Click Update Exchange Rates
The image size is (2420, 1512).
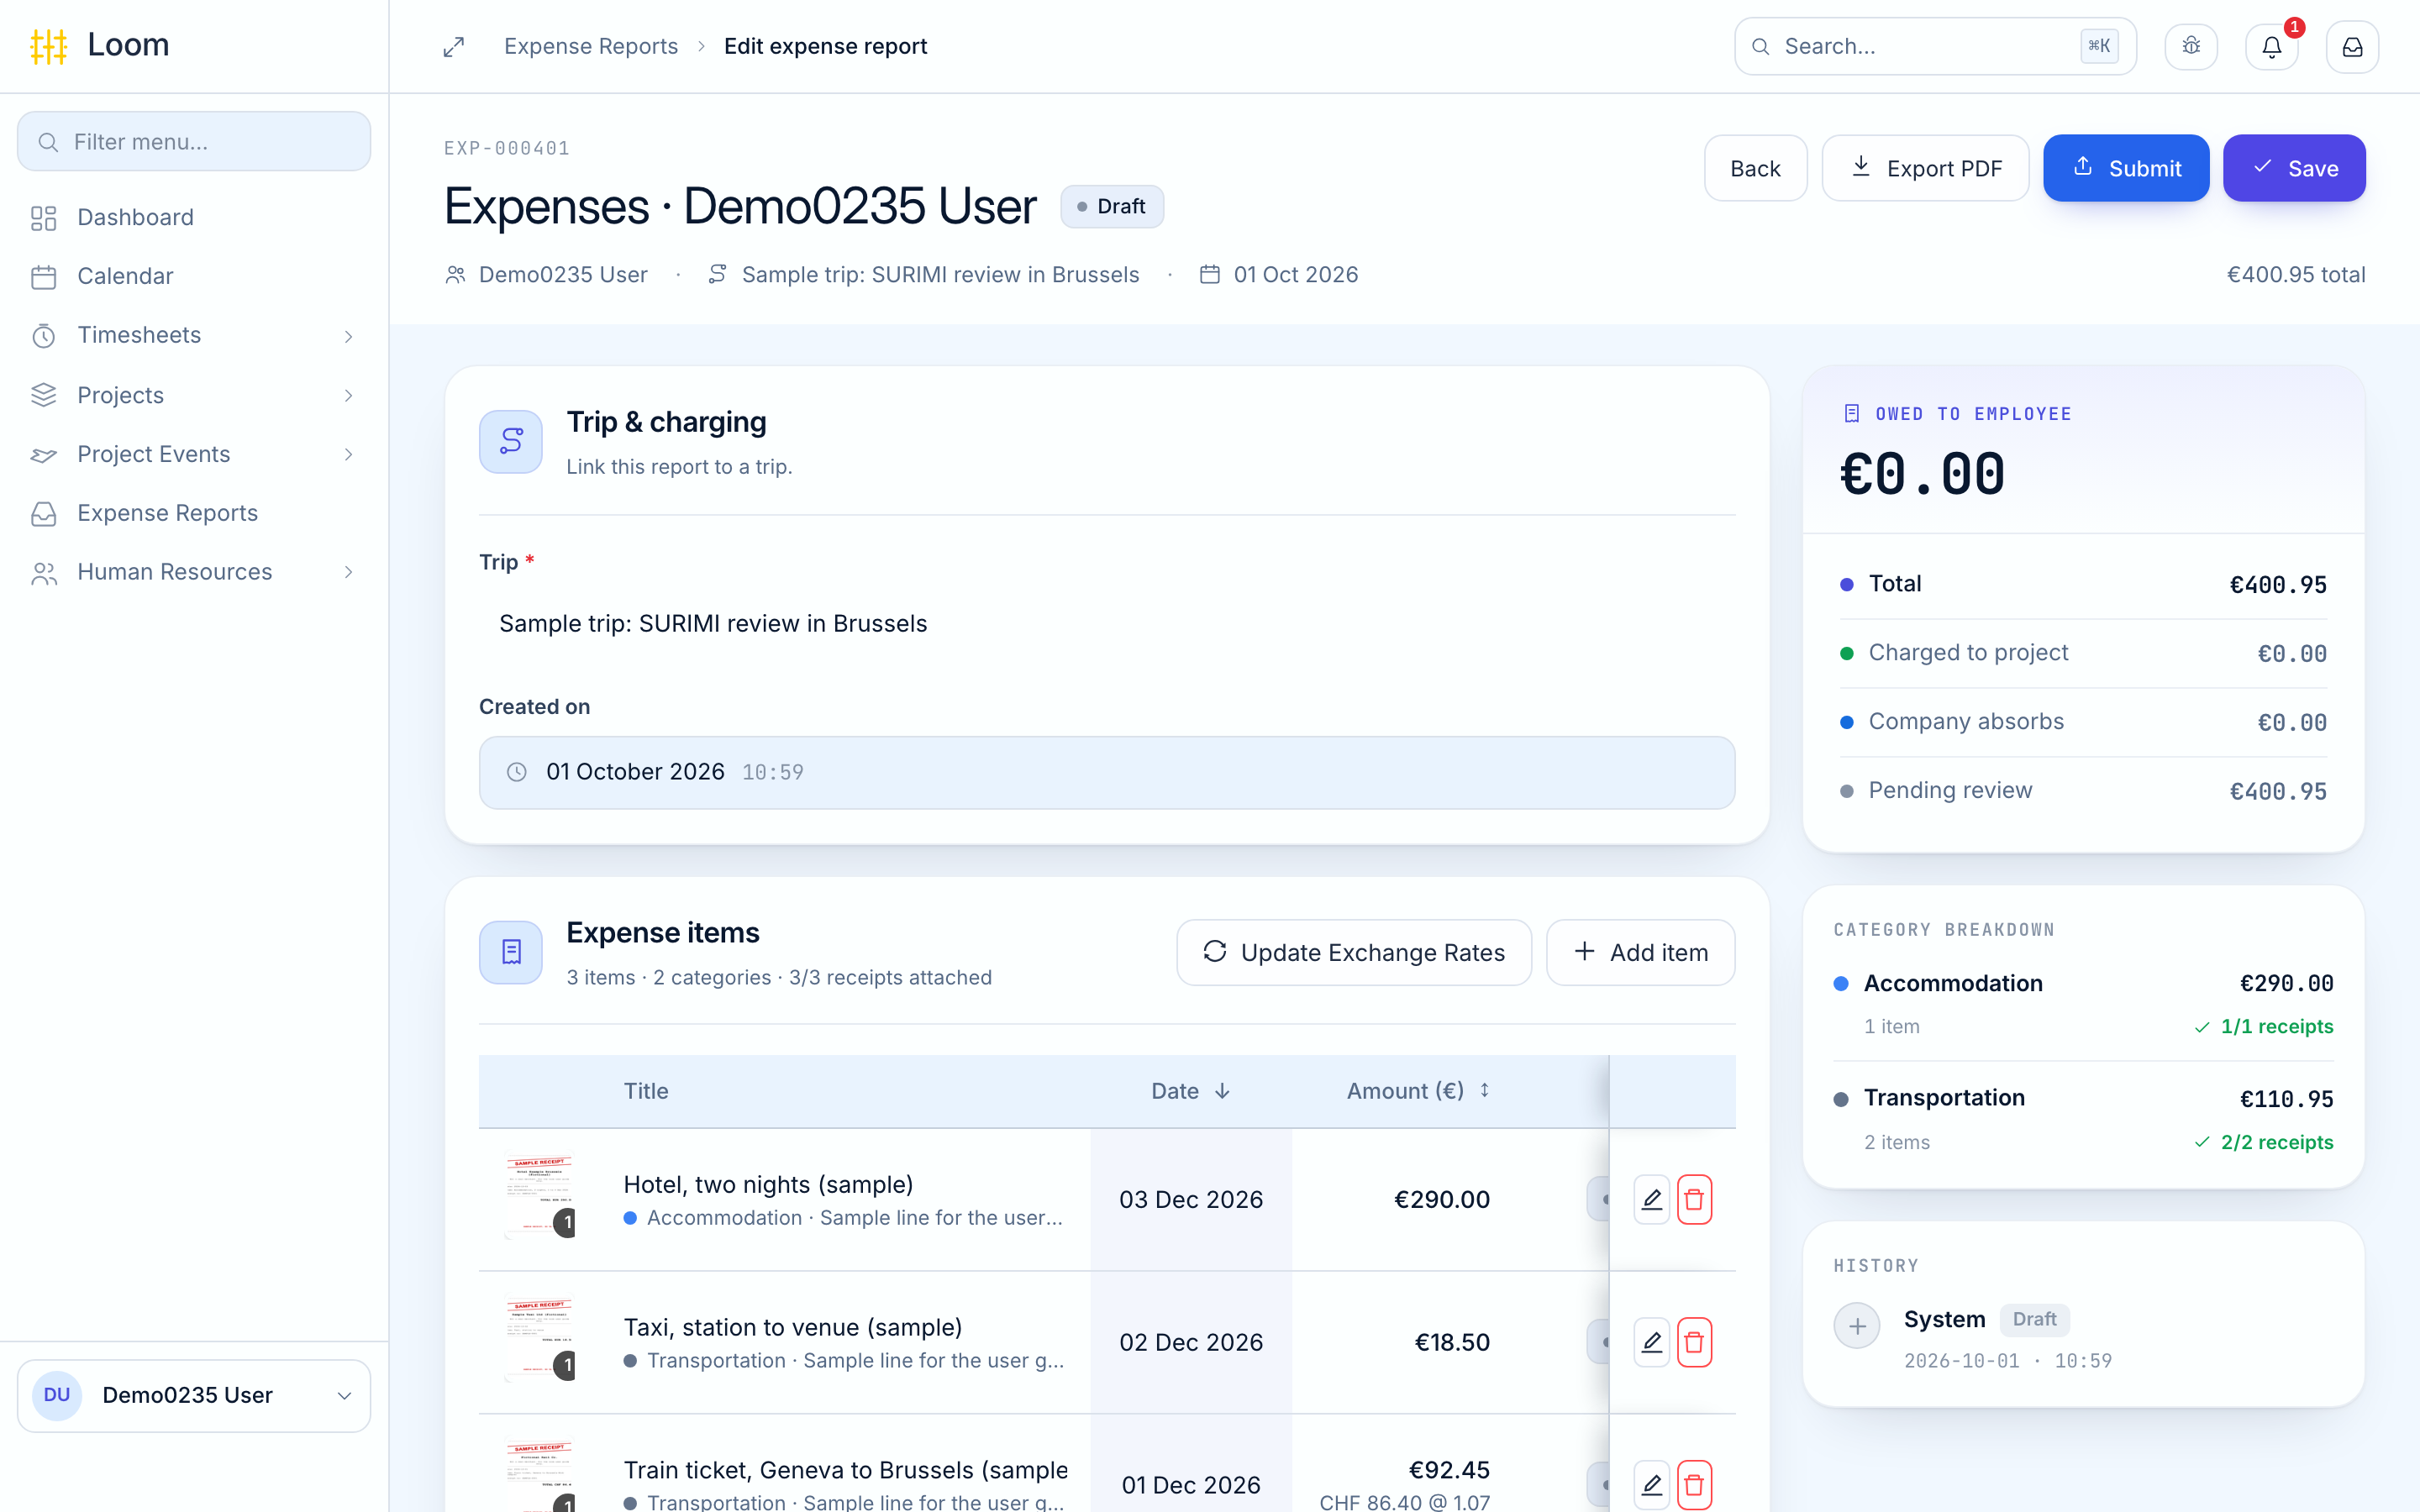(x=1354, y=952)
